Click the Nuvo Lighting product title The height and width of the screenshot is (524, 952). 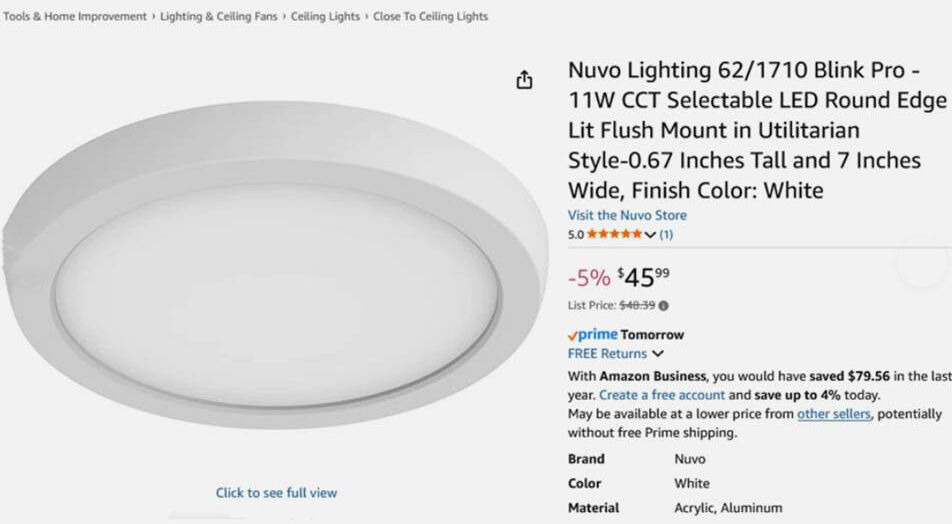pyautogui.click(x=756, y=130)
